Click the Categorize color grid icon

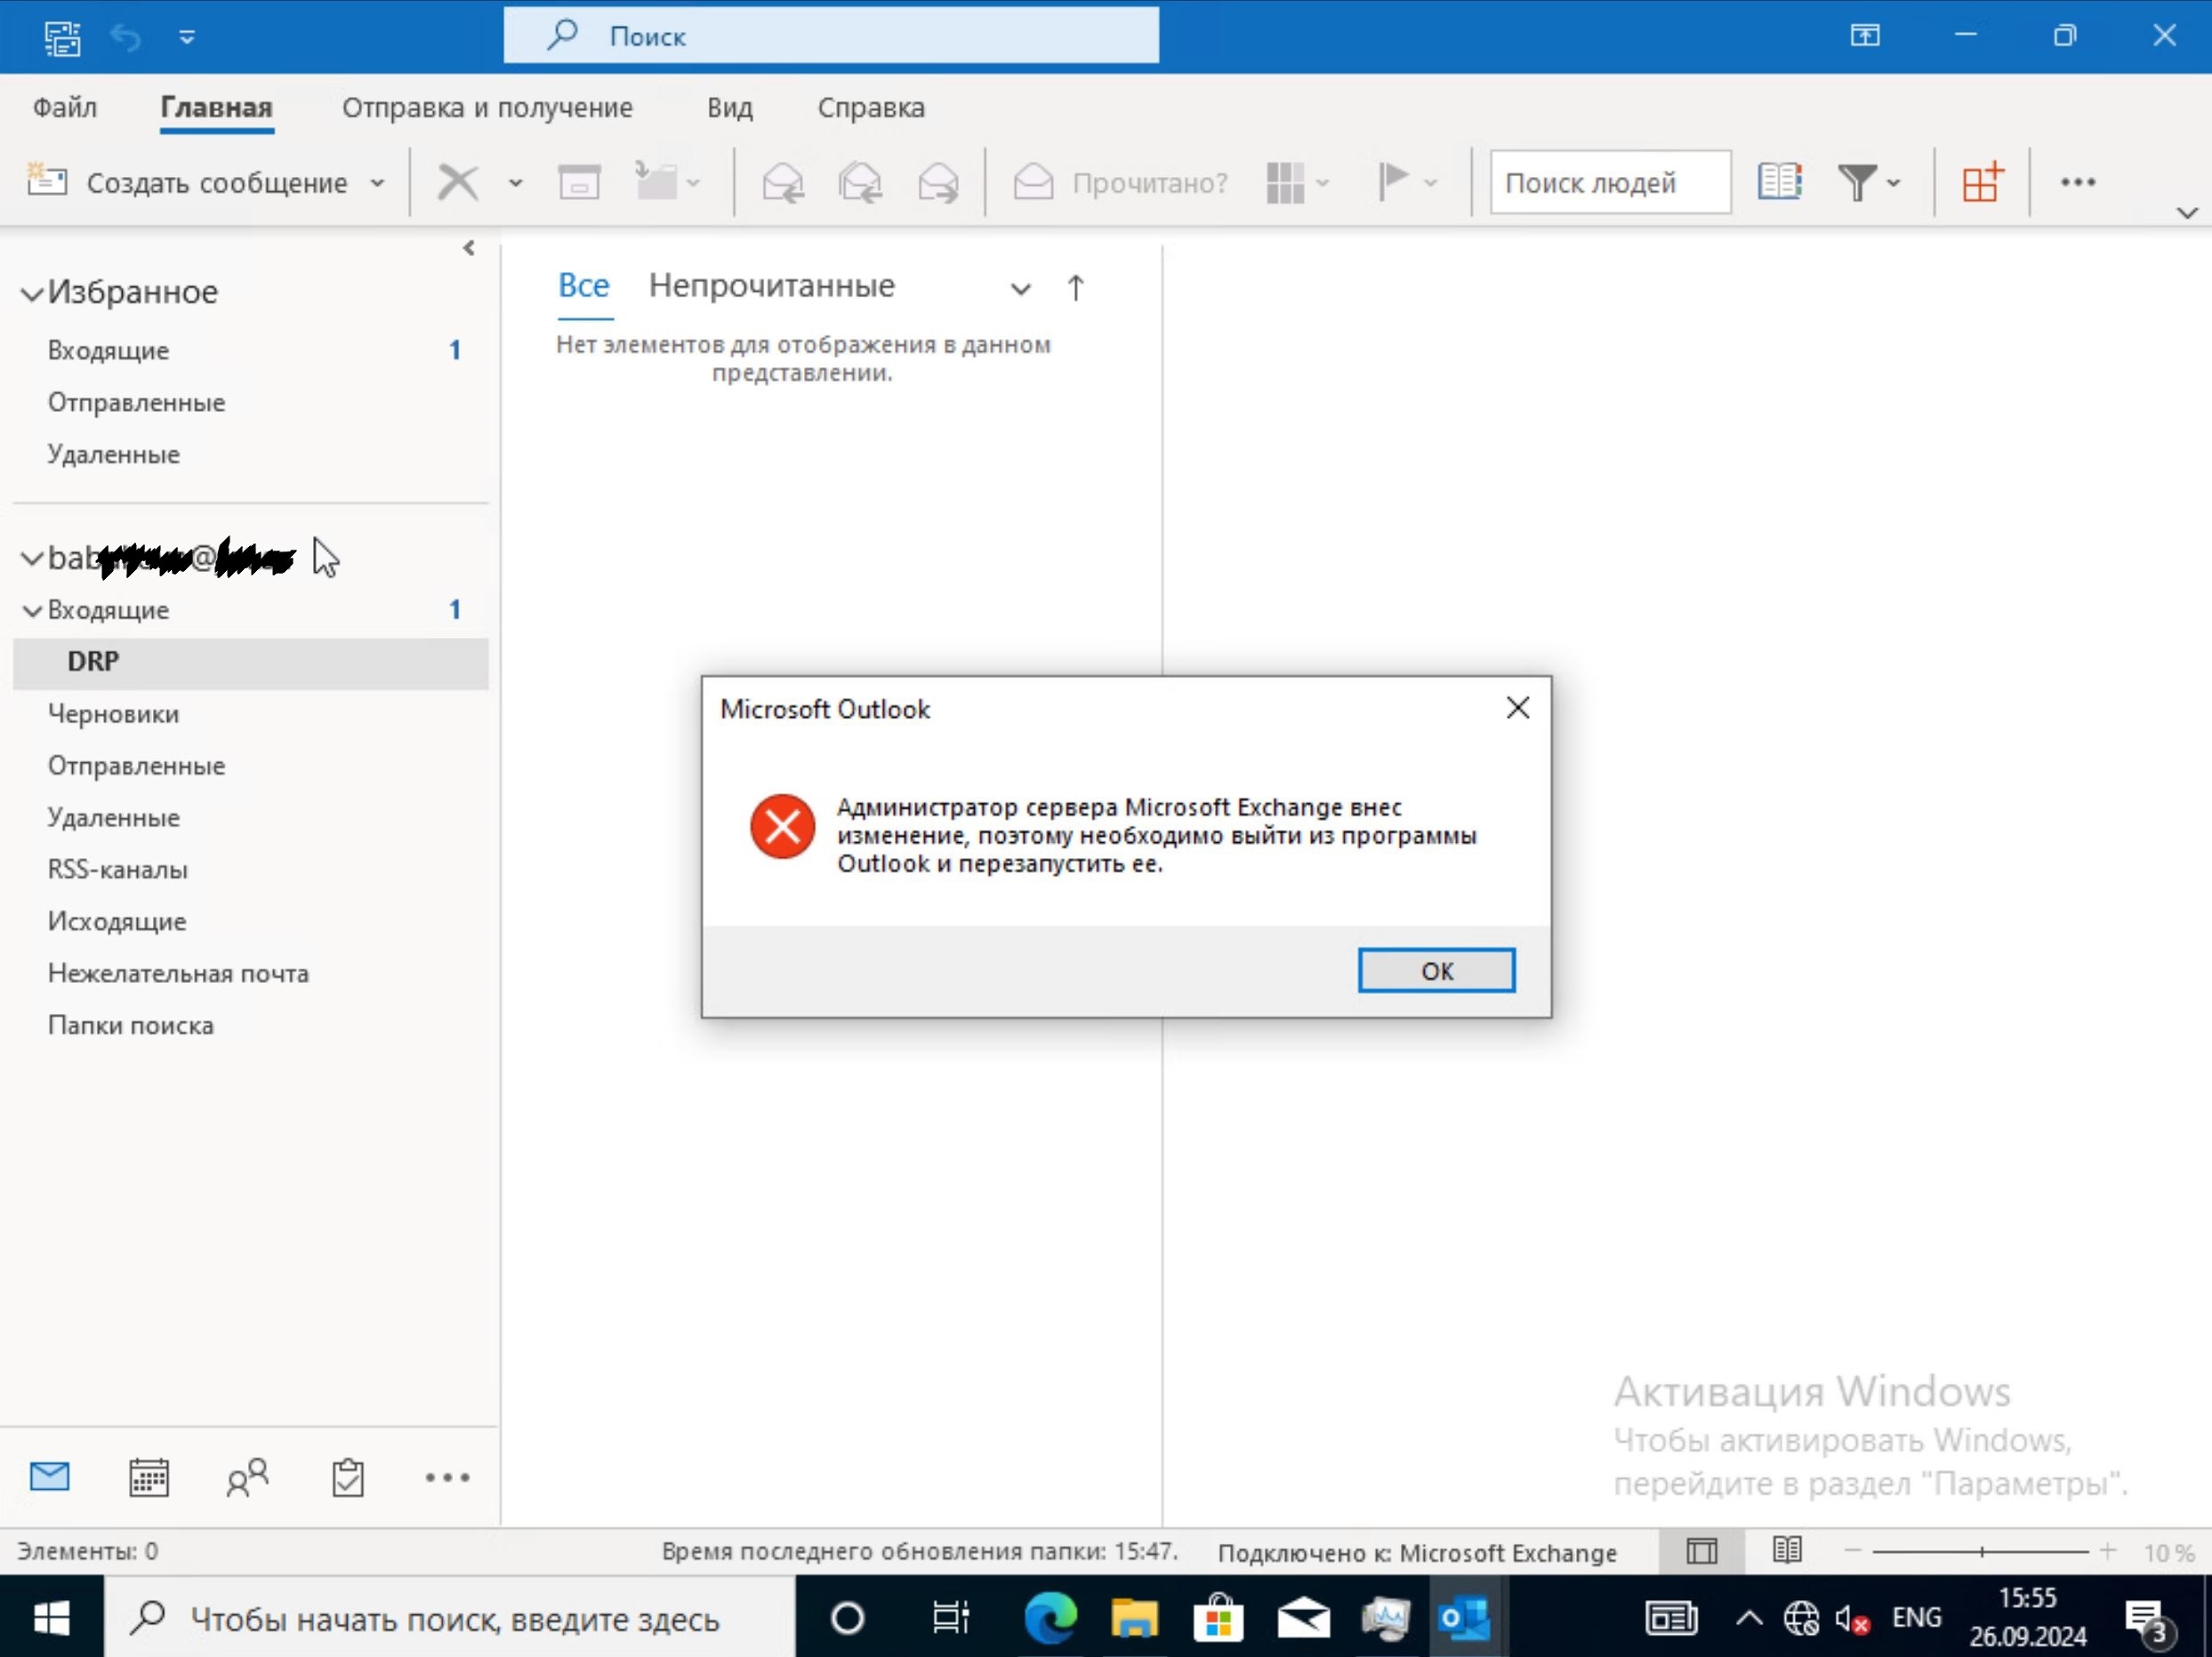[1285, 182]
